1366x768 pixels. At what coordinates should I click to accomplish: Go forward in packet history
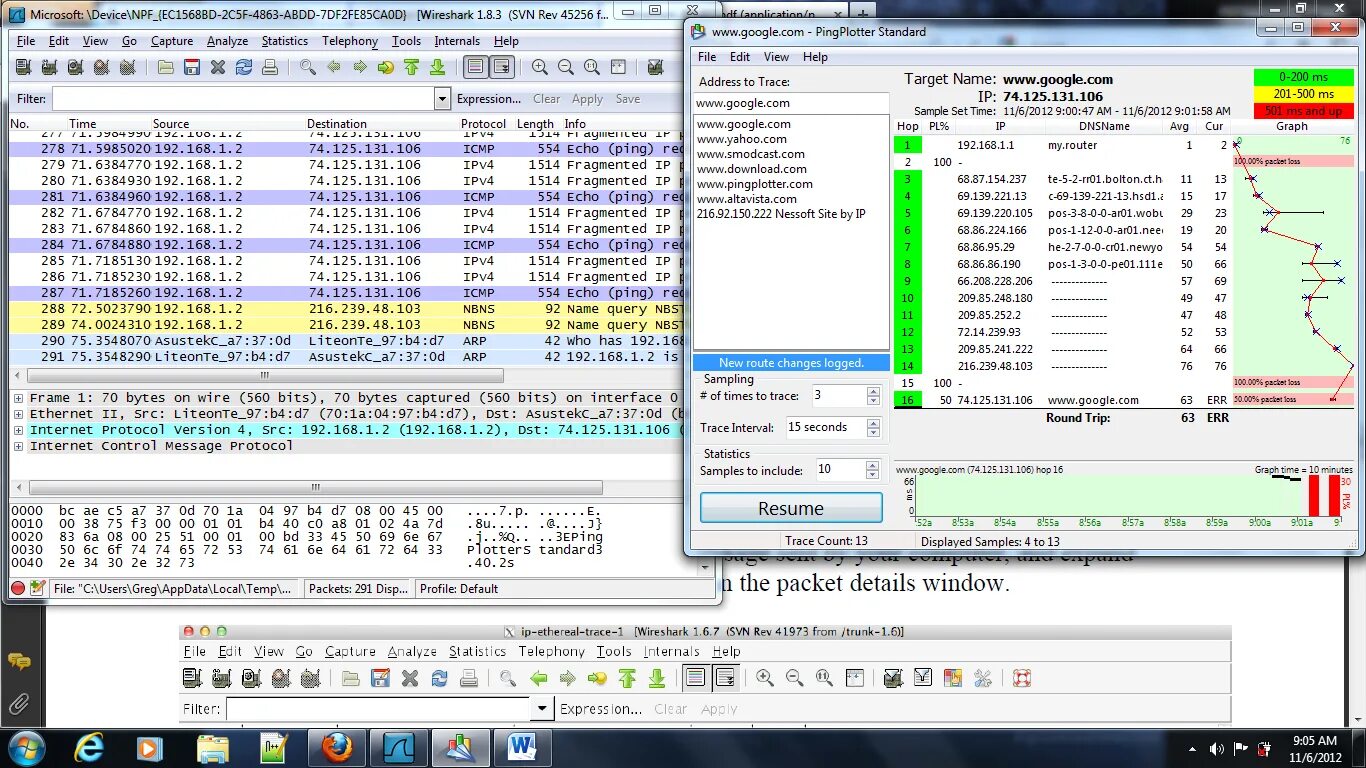[x=360, y=67]
